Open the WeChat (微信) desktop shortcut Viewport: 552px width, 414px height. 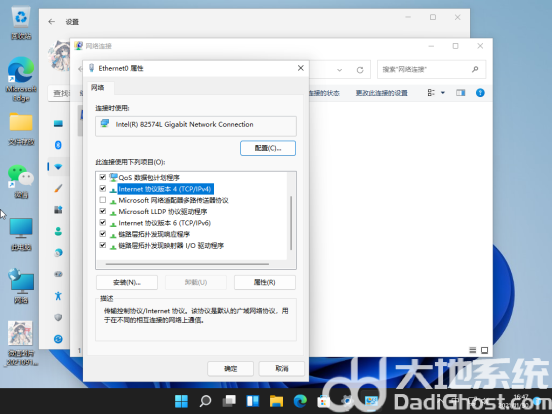[x=21, y=181]
